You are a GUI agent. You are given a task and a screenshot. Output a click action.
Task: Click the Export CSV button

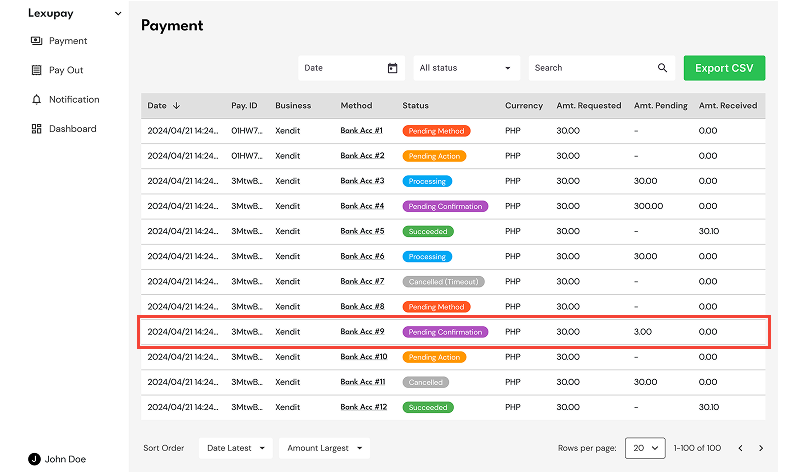(x=725, y=68)
